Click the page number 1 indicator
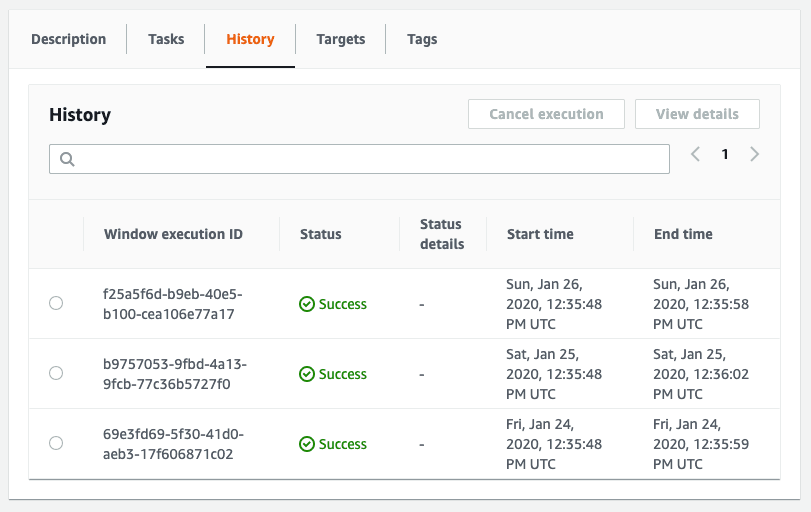 pos(725,155)
